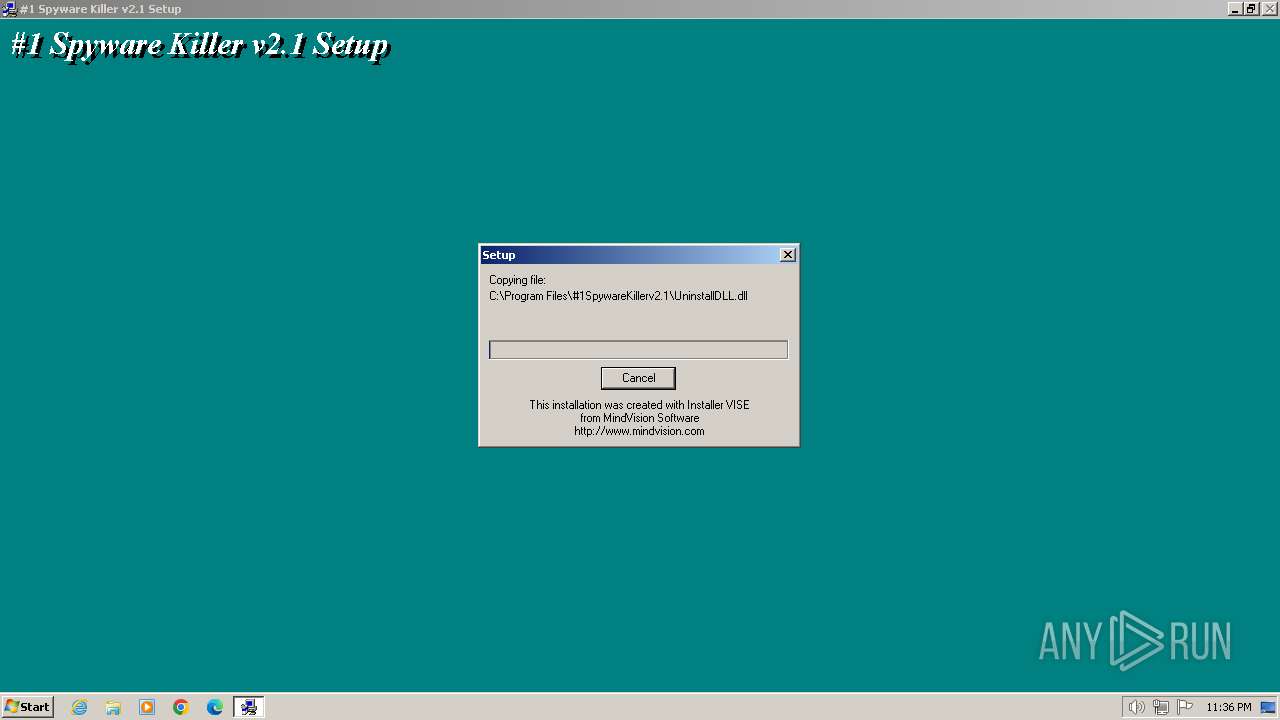This screenshot has height=720, width=1280.
Task: Minimize the Spyware Killer Setup window
Action: [1235, 9]
